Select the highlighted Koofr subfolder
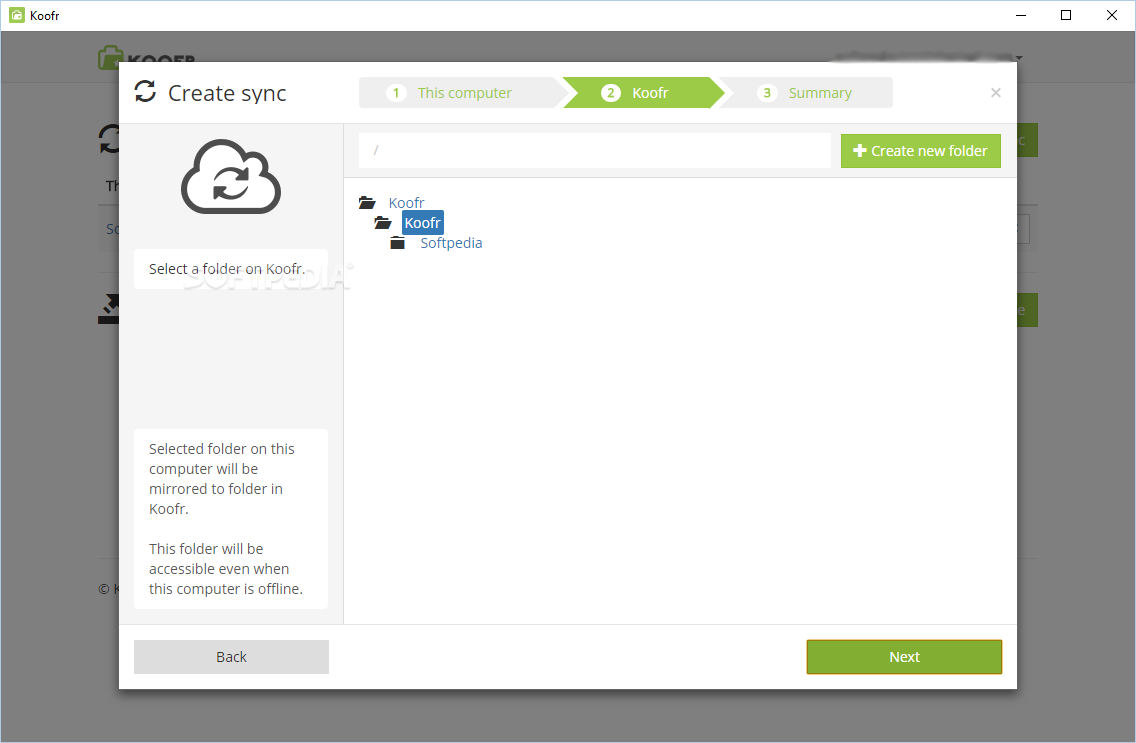The height and width of the screenshot is (743, 1136). pos(423,223)
